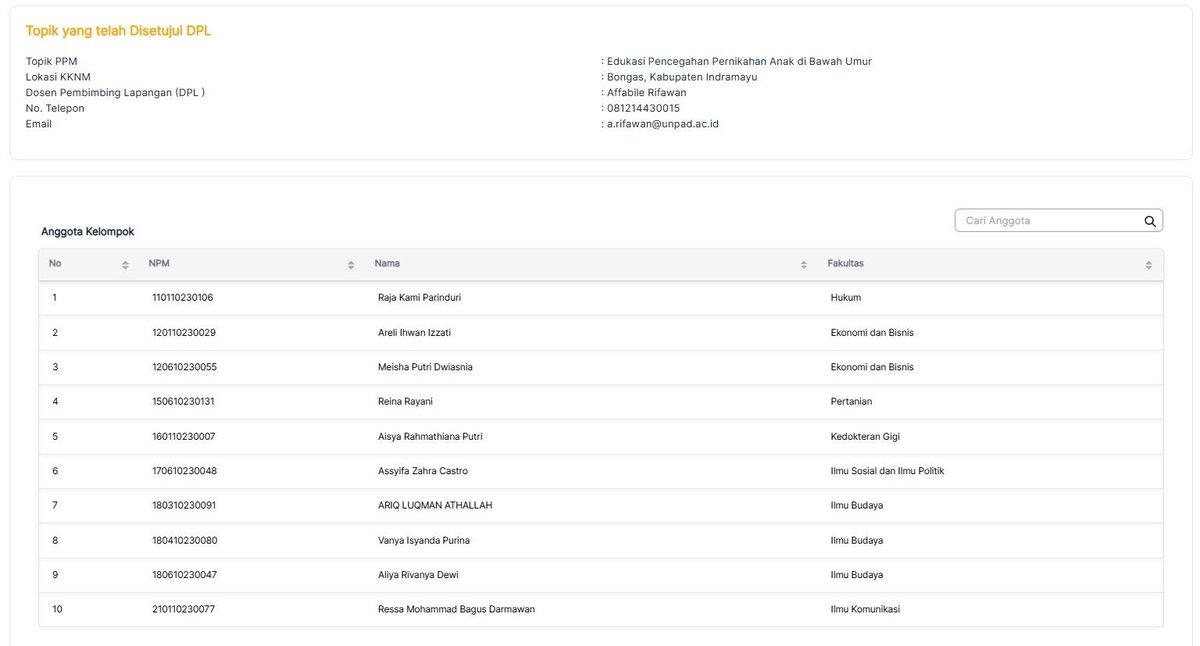
Task: Click NPM 180410230080
Action: point(184,541)
